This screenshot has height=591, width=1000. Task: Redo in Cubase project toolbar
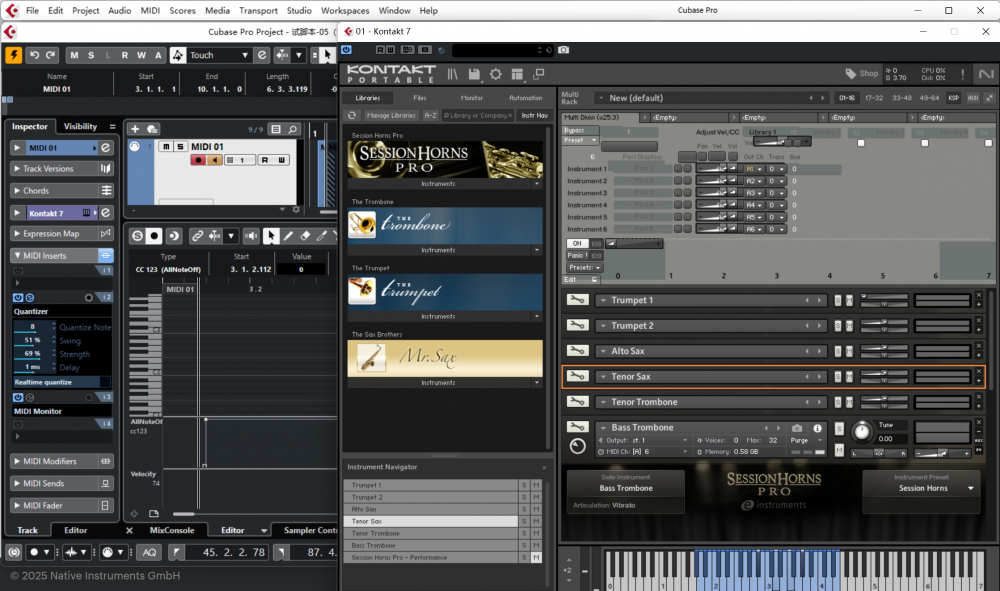(x=50, y=55)
